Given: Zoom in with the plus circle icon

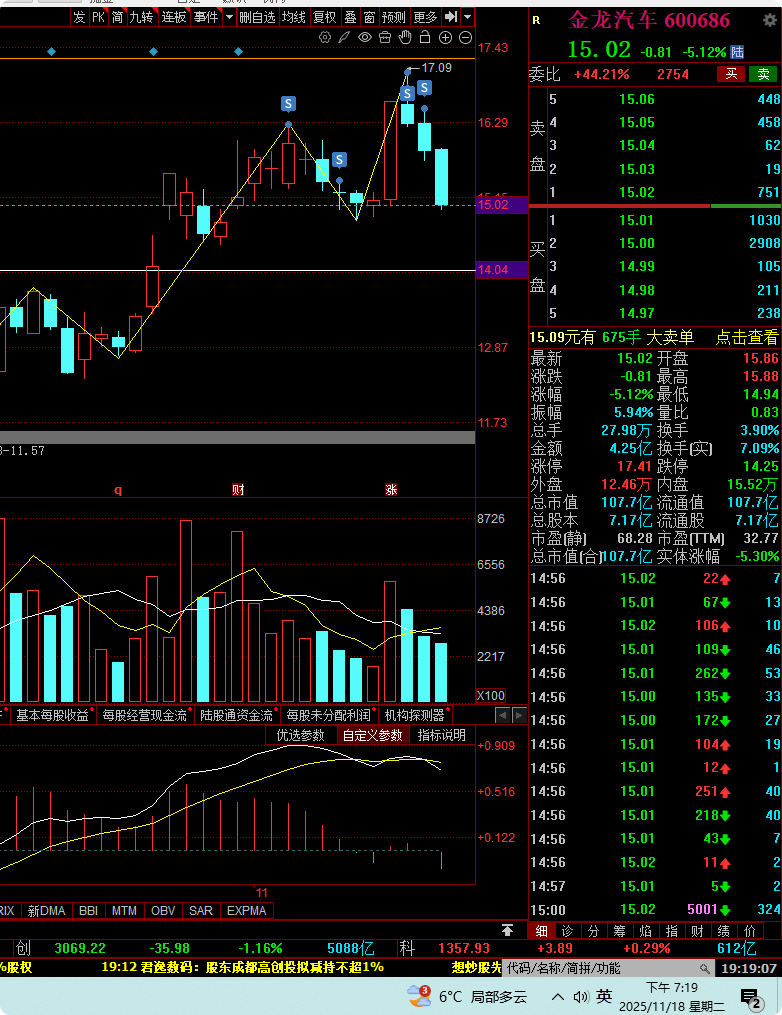Looking at the screenshot, I should (x=445, y=38).
